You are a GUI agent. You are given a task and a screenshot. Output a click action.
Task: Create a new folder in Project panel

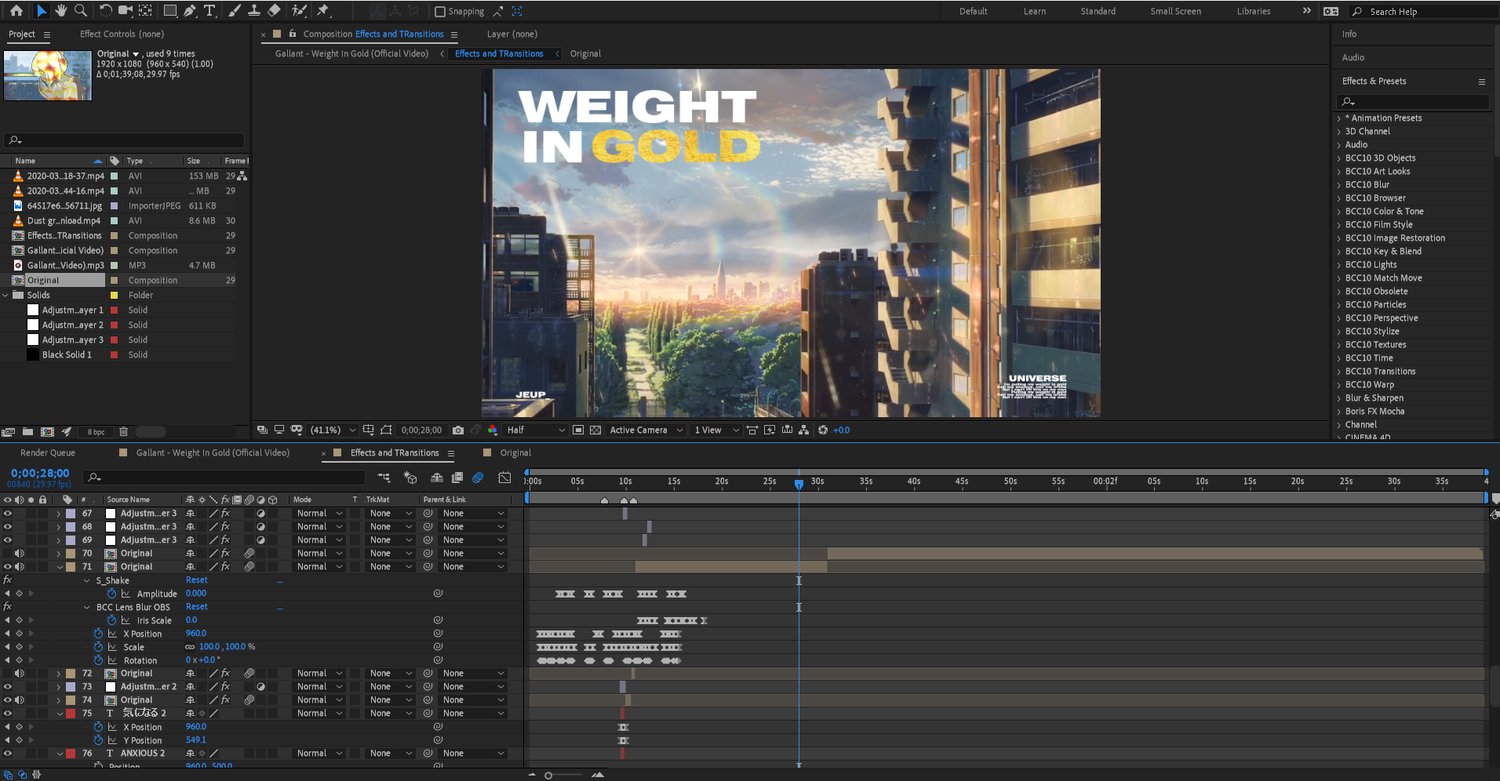28,432
